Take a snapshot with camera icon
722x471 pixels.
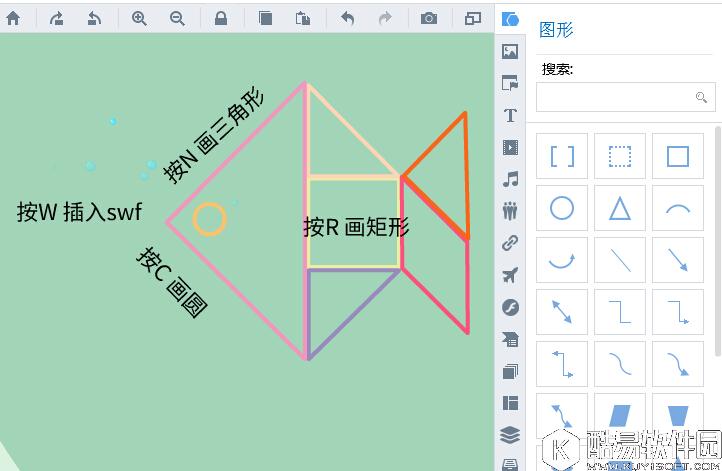pos(429,18)
